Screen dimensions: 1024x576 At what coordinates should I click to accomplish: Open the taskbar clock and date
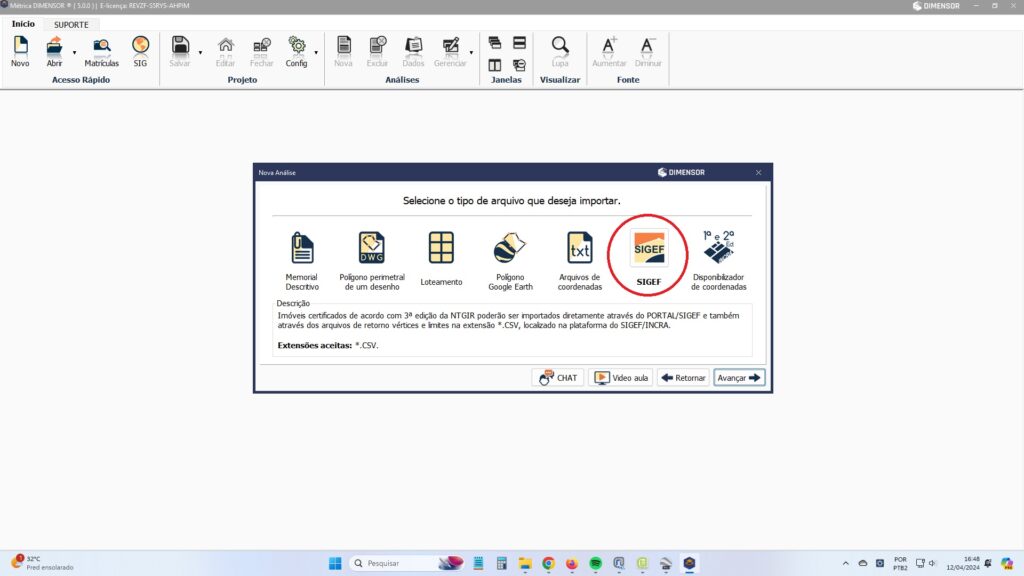pos(963,563)
